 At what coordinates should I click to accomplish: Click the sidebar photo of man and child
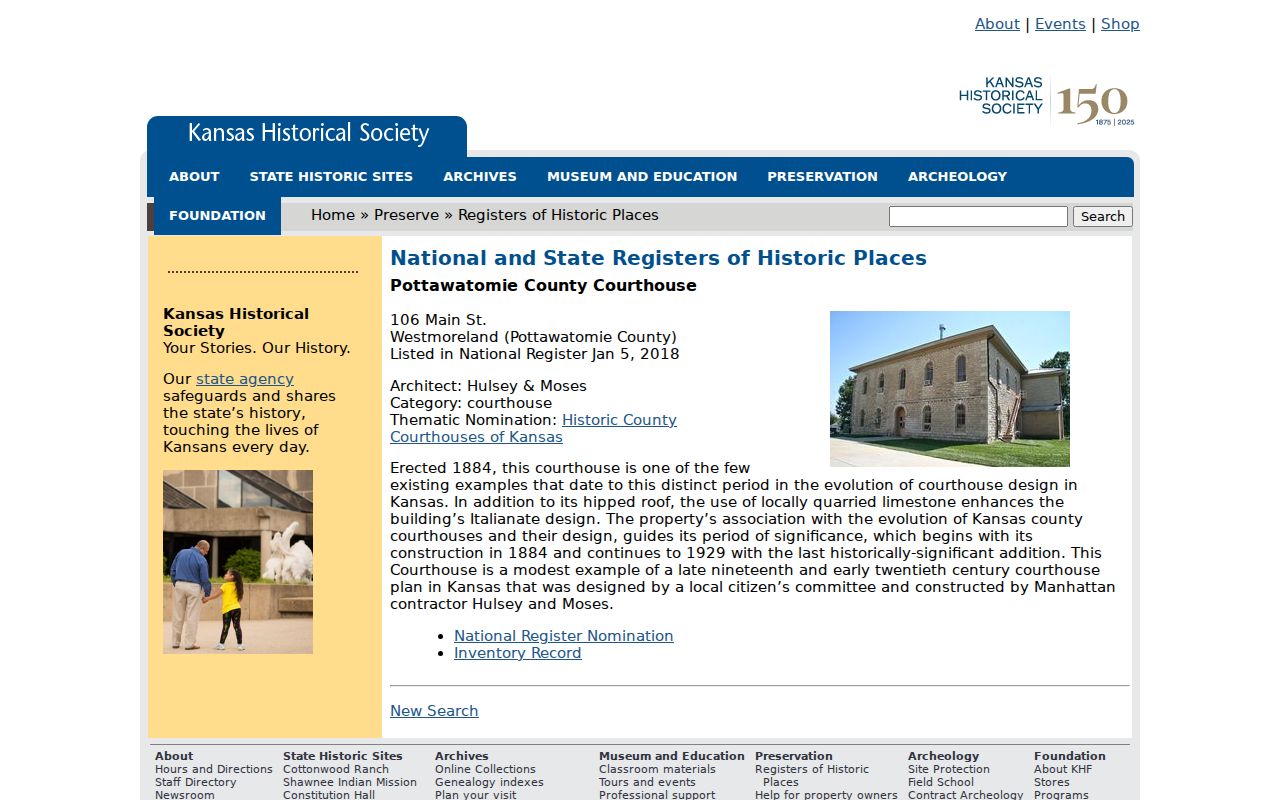point(238,562)
